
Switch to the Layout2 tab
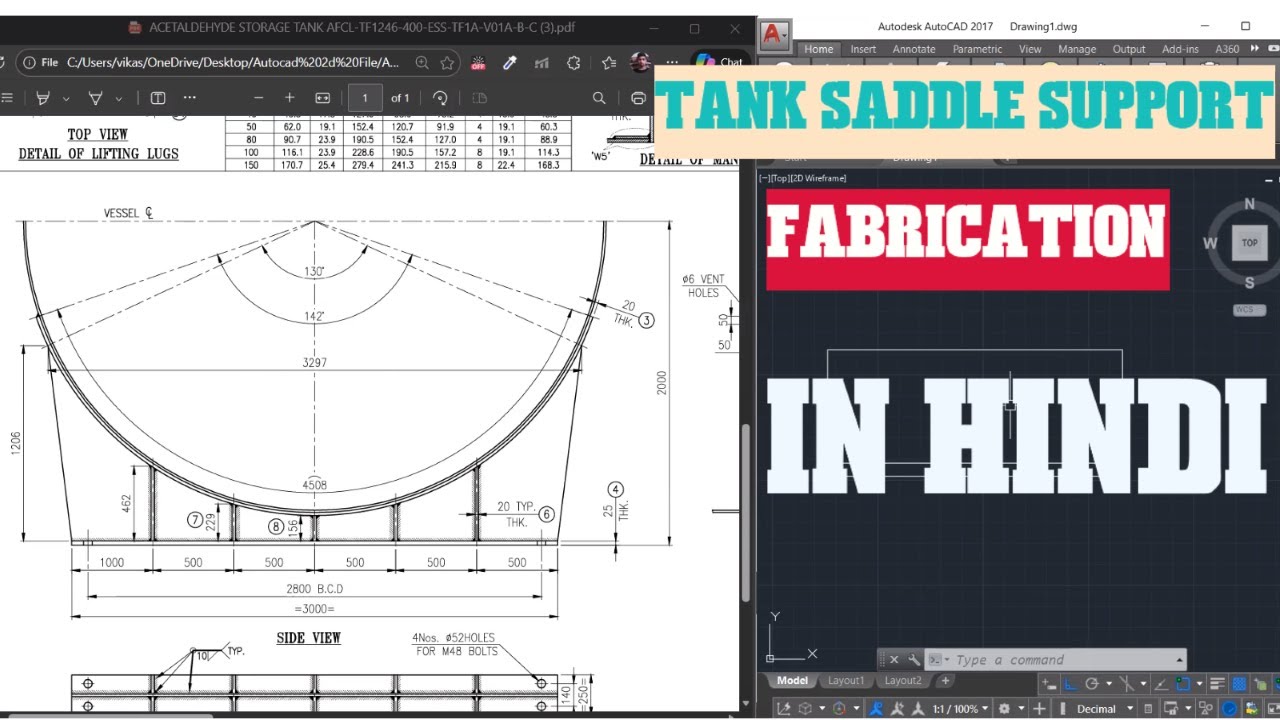coord(903,681)
